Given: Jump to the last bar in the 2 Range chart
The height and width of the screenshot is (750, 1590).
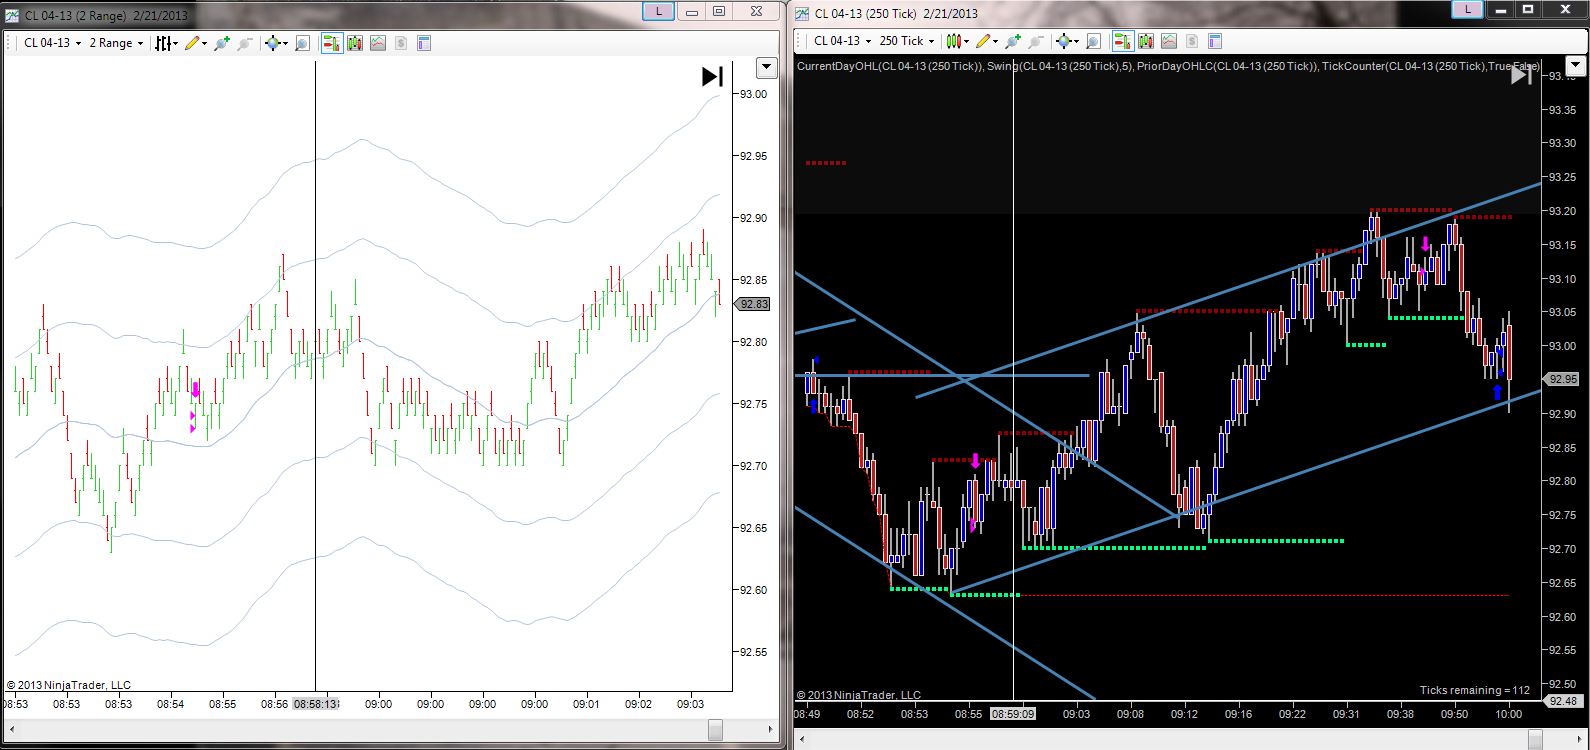Looking at the screenshot, I should coord(712,76).
